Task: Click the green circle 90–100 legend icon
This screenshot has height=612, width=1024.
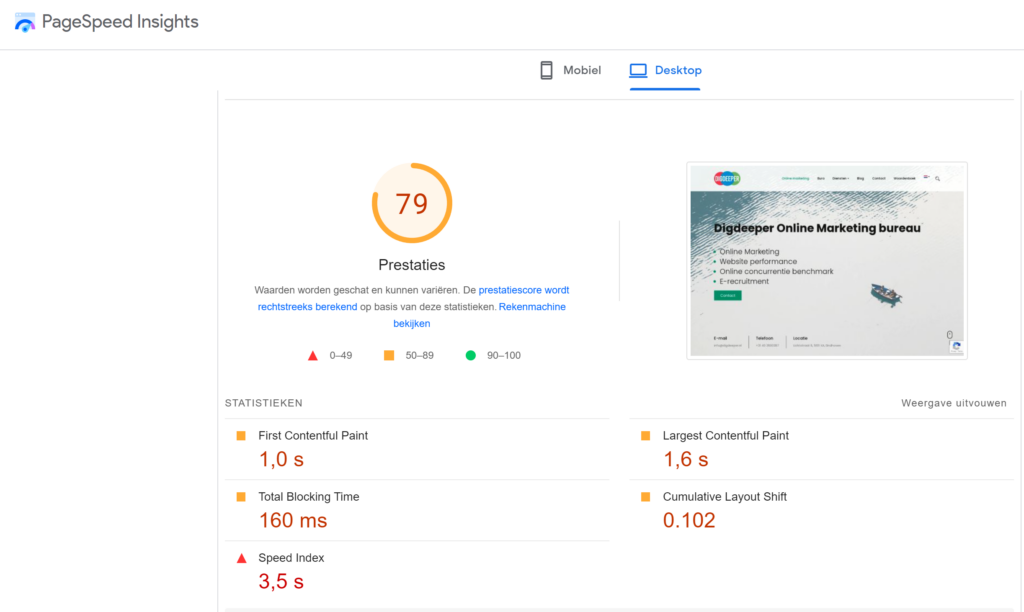Action: click(470, 355)
